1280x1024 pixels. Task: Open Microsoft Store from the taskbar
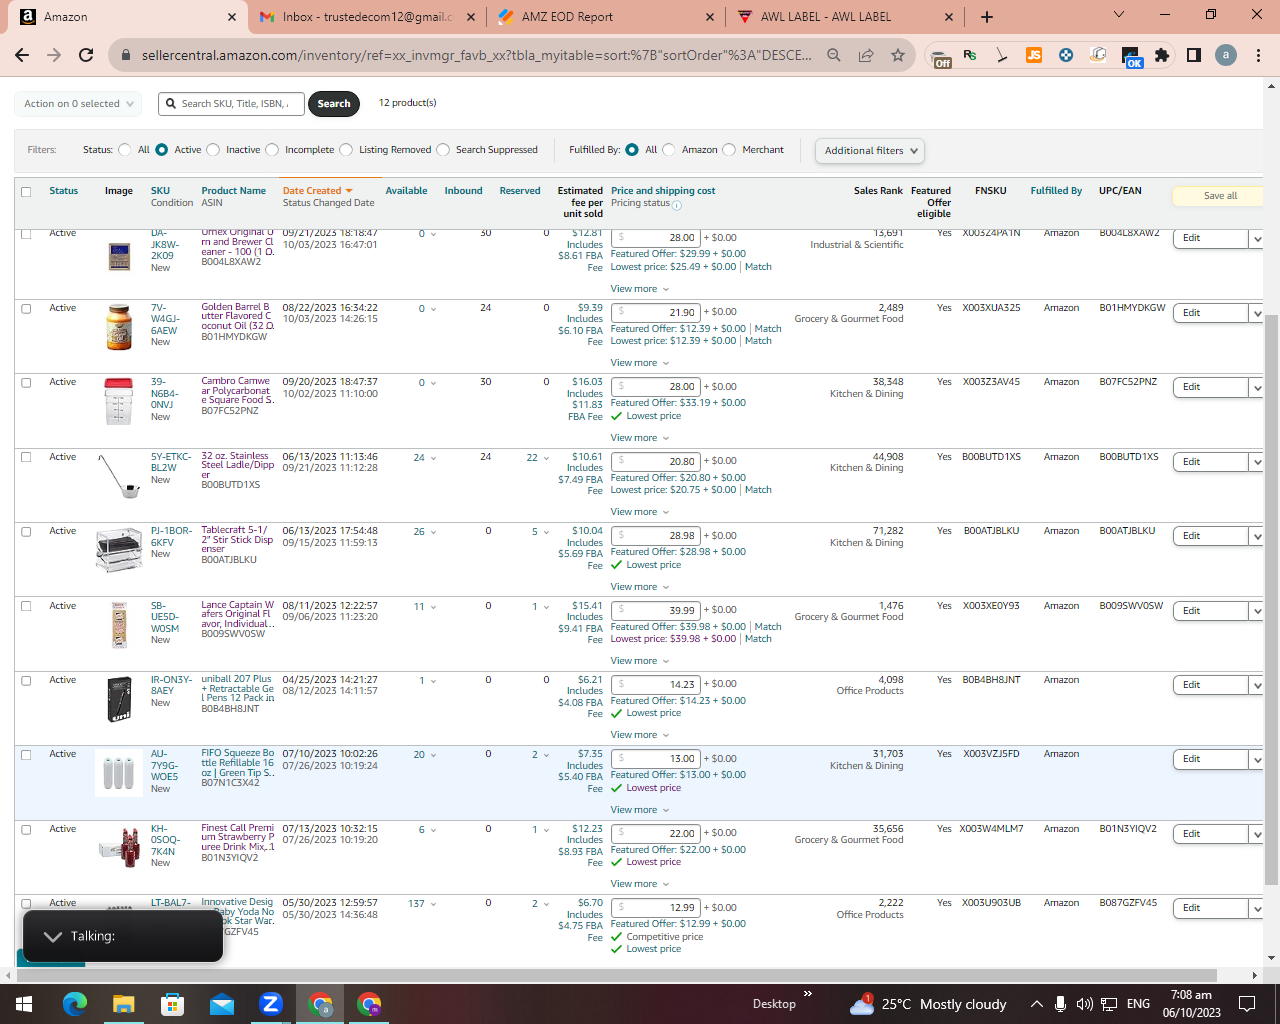click(x=172, y=1003)
